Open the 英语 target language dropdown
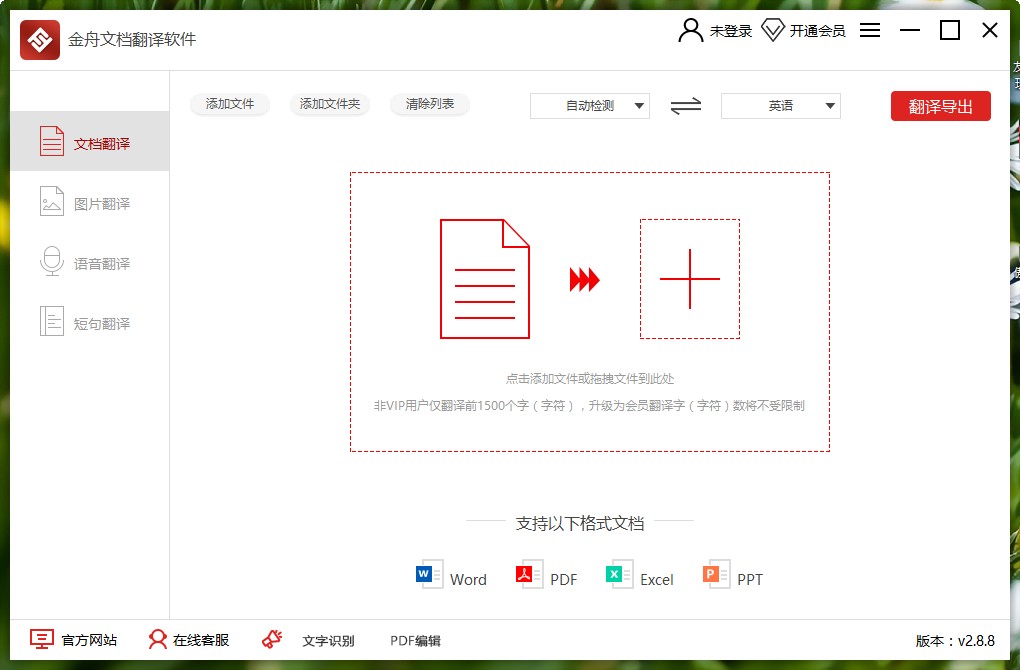The height and width of the screenshot is (670, 1020). point(780,105)
